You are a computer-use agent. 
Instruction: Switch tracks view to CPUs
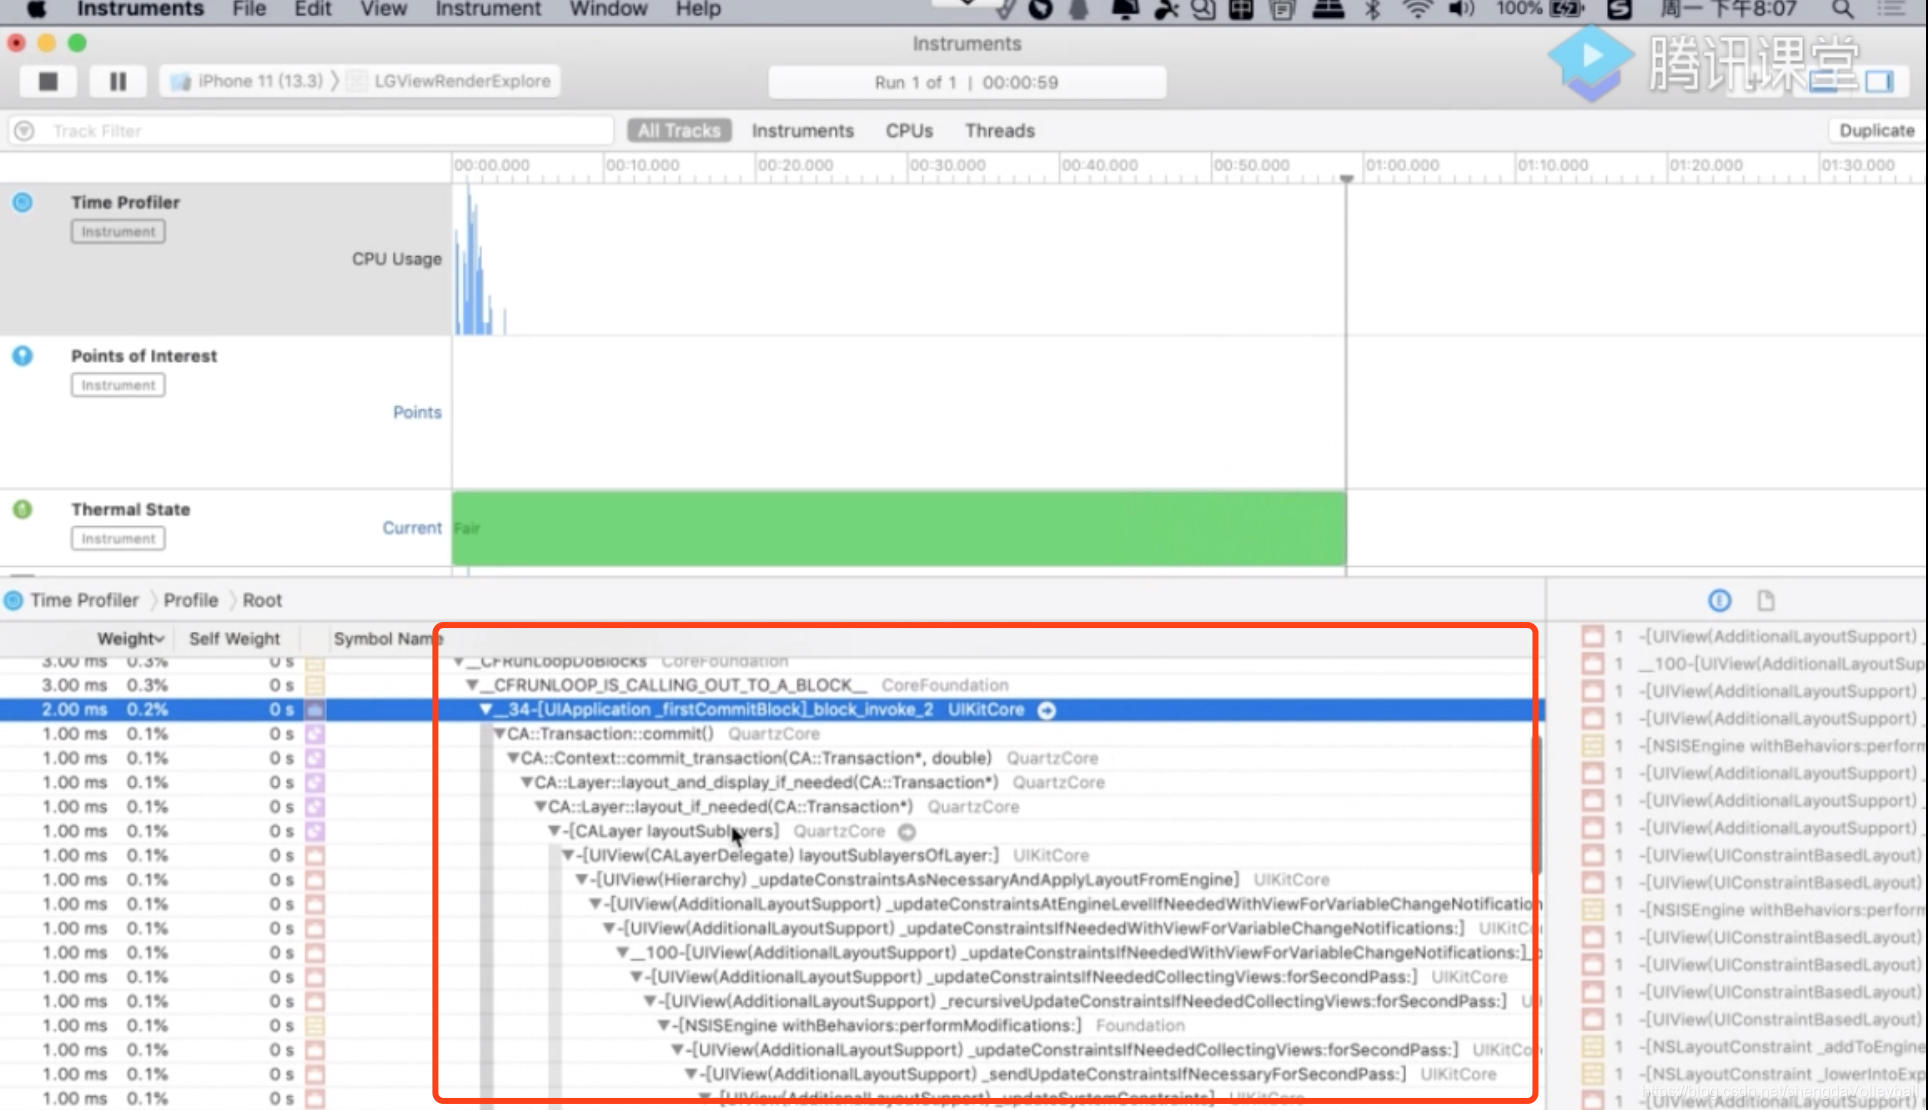tap(908, 130)
